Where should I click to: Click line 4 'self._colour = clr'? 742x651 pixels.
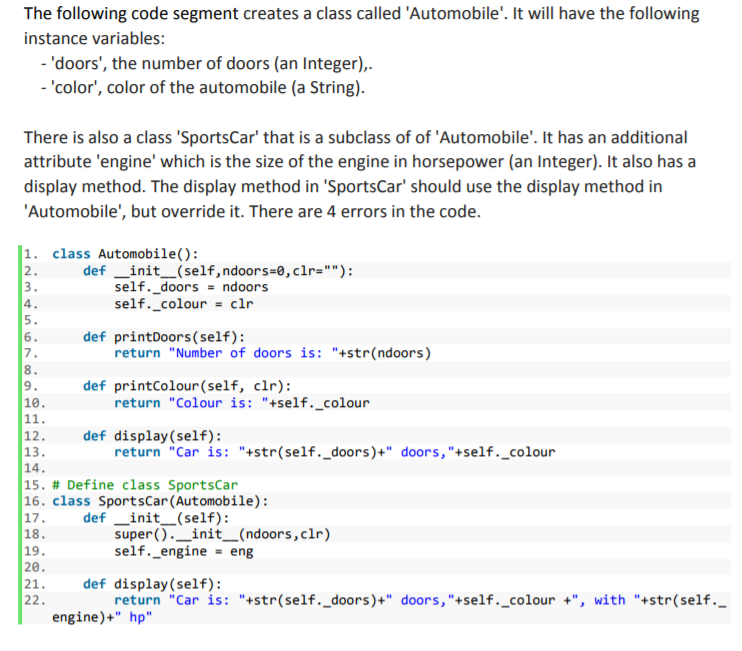click(x=184, y=304)
